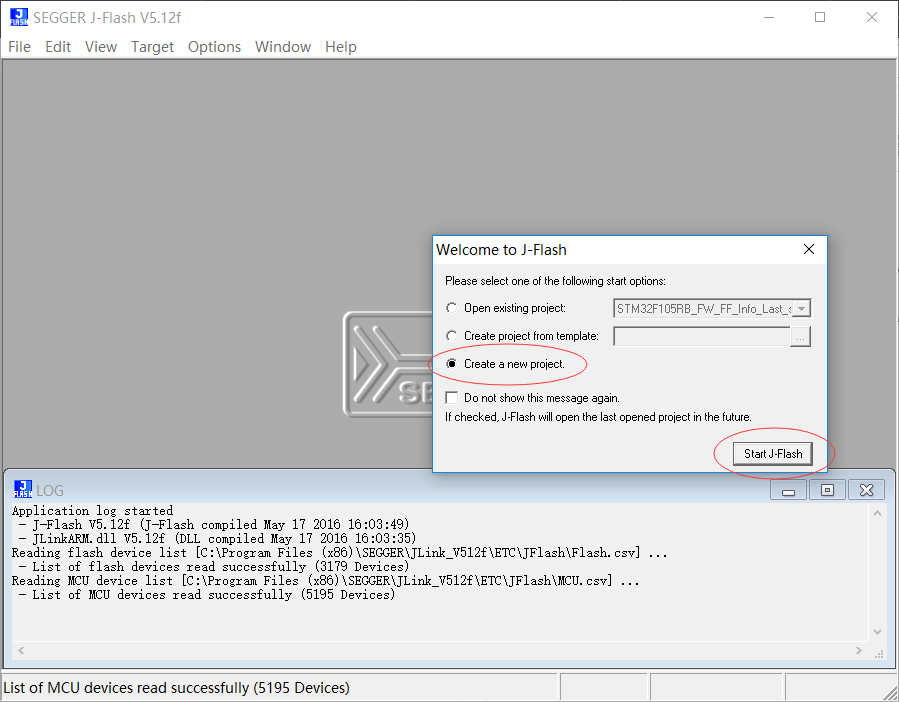Select the 'Open existing project' option
Viewport: 899px width, 702px height.
tap(451, 308)
